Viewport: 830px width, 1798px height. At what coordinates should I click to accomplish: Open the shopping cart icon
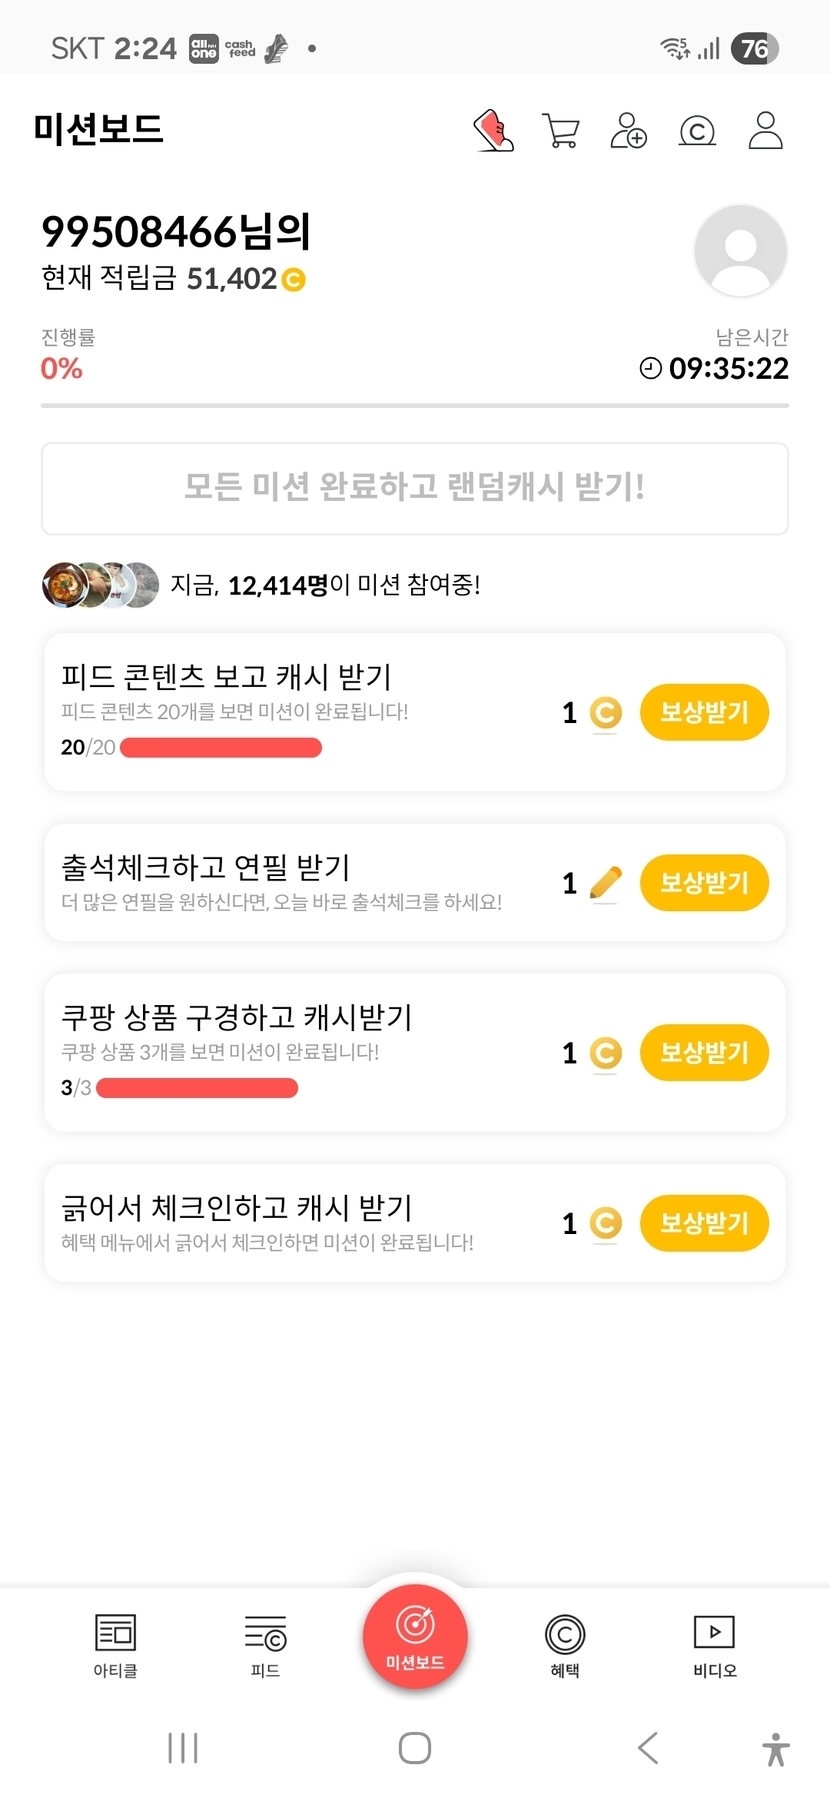[561, 131]
